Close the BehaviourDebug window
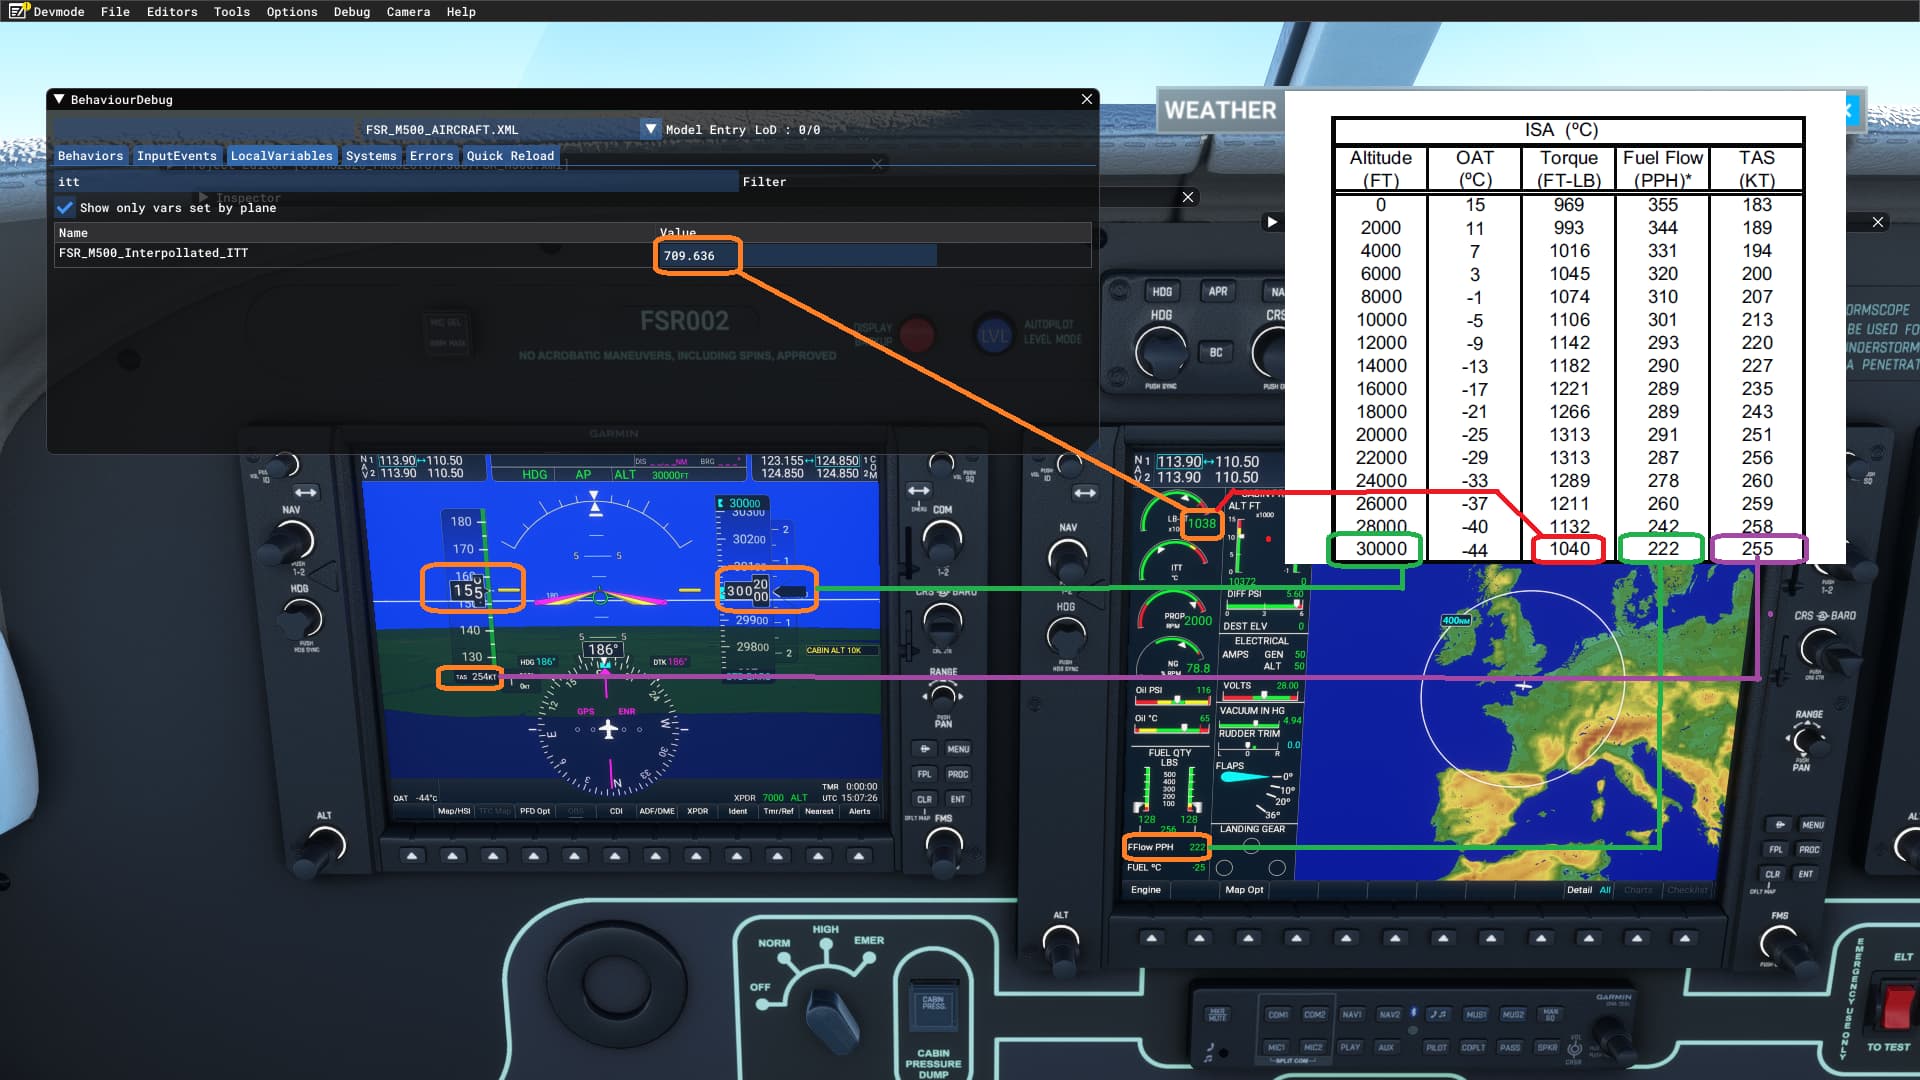The image size is (1920, 1080). point(1087,99)
